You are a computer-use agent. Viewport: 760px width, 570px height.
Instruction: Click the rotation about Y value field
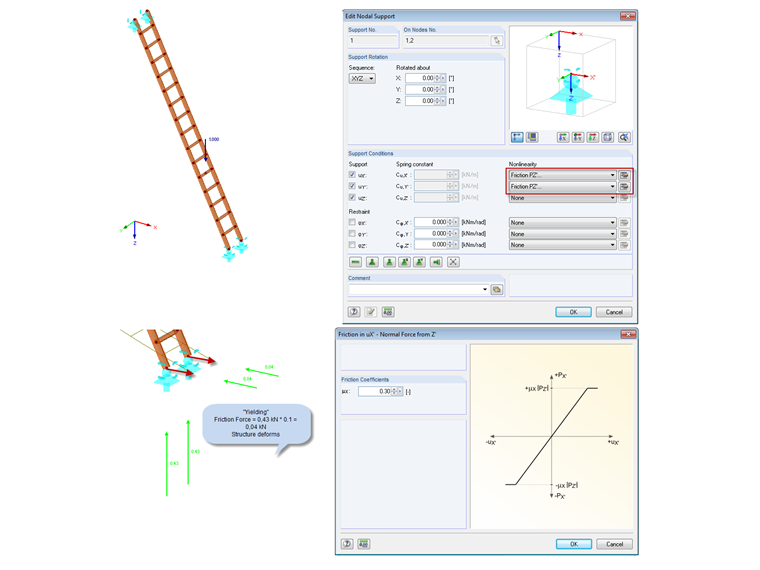coord(420,89)
